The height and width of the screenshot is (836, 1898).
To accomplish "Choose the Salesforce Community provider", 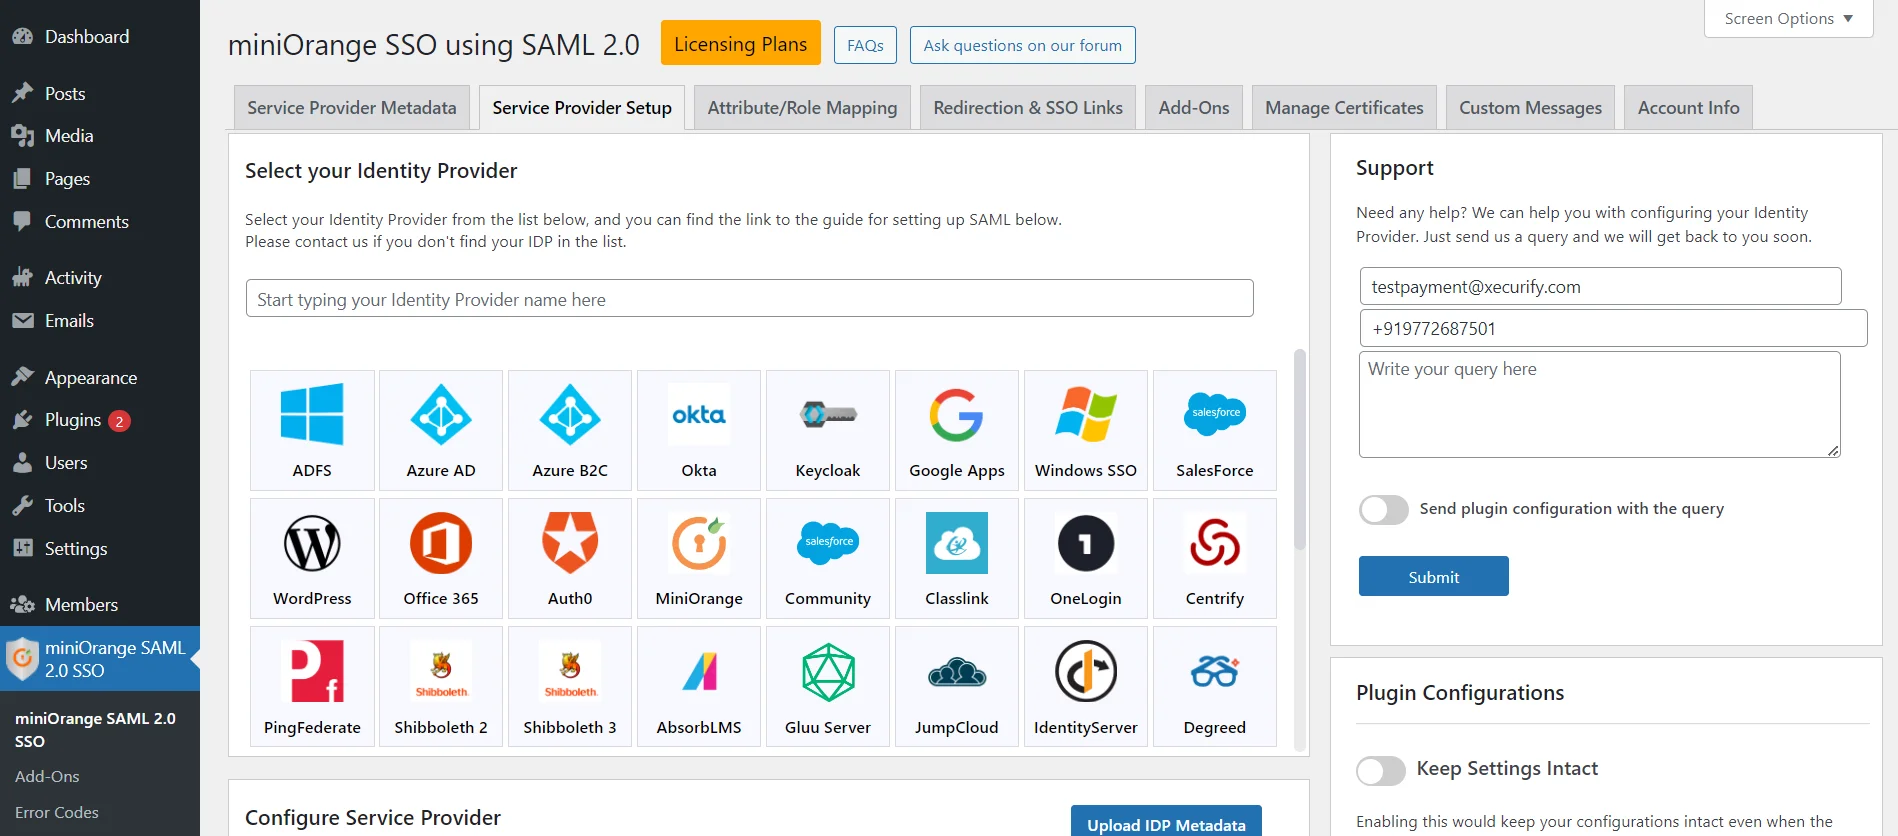I will tap(828, 558).
